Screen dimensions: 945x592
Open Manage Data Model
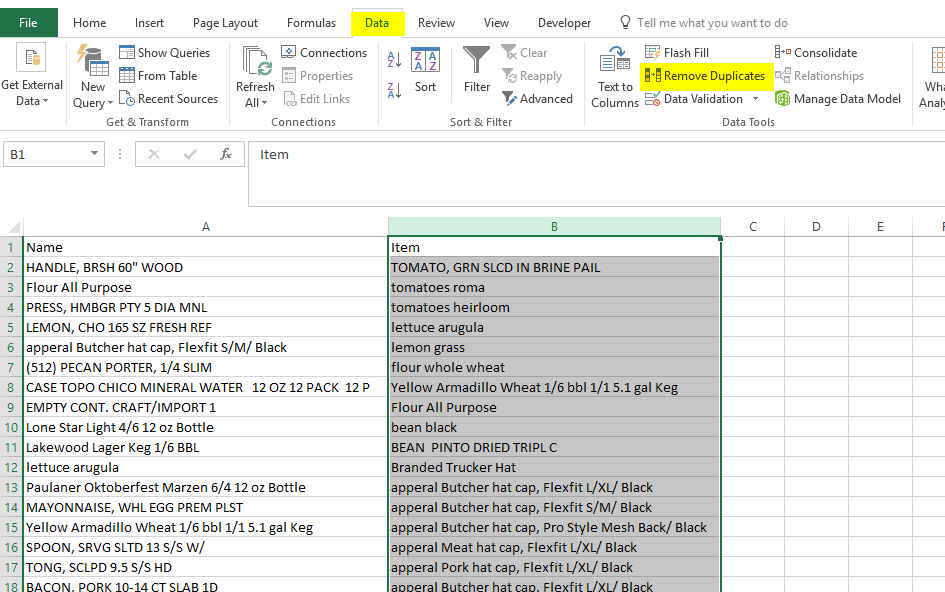click(x=838, y=98)
